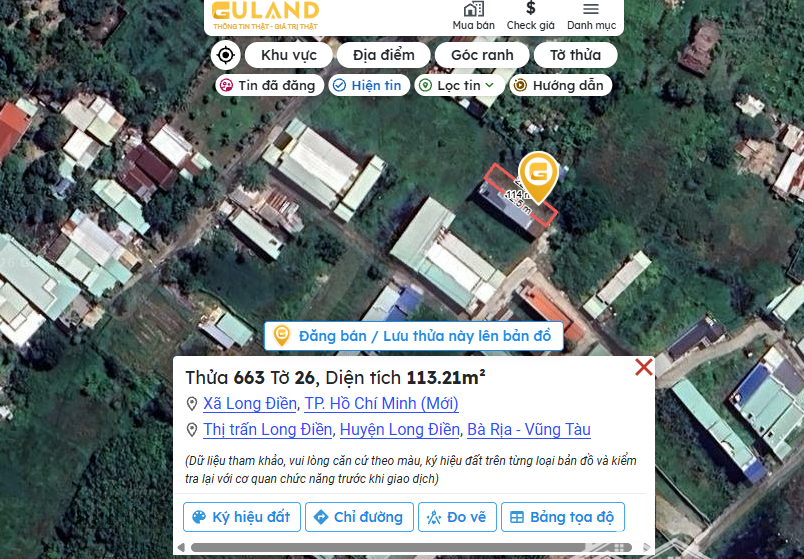Toggle the Hiện tin checkmark option

click(x=369, y=85)
